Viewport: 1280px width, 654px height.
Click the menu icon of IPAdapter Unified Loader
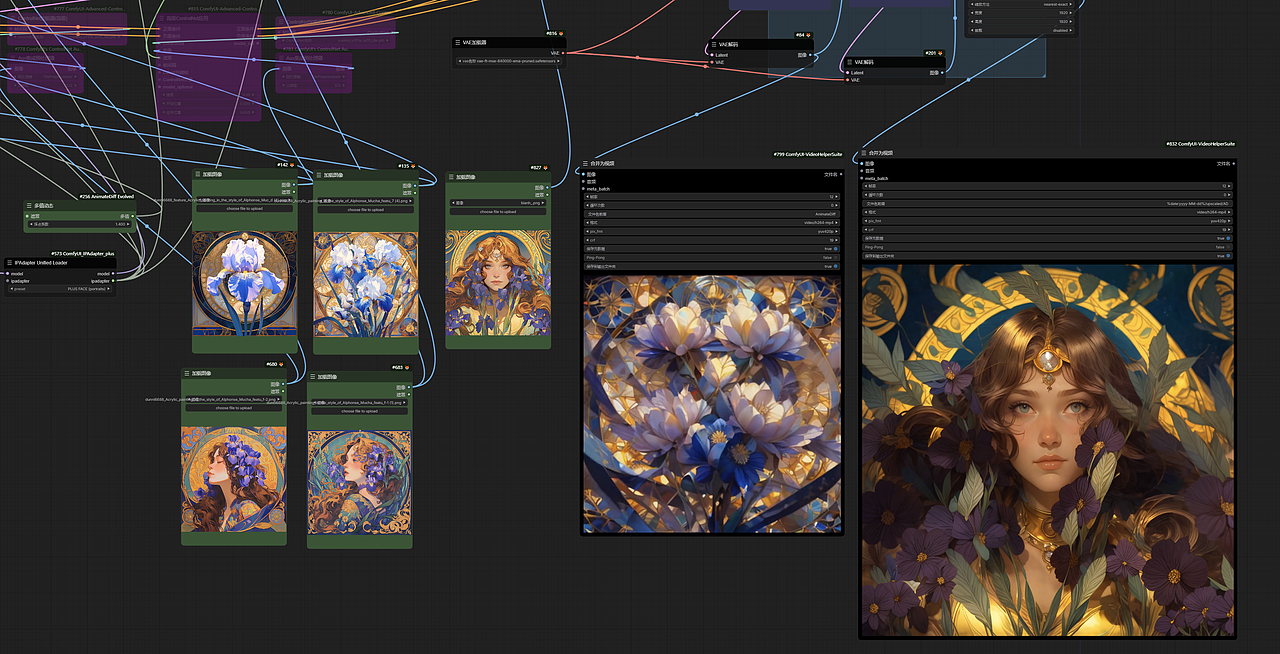10,263
